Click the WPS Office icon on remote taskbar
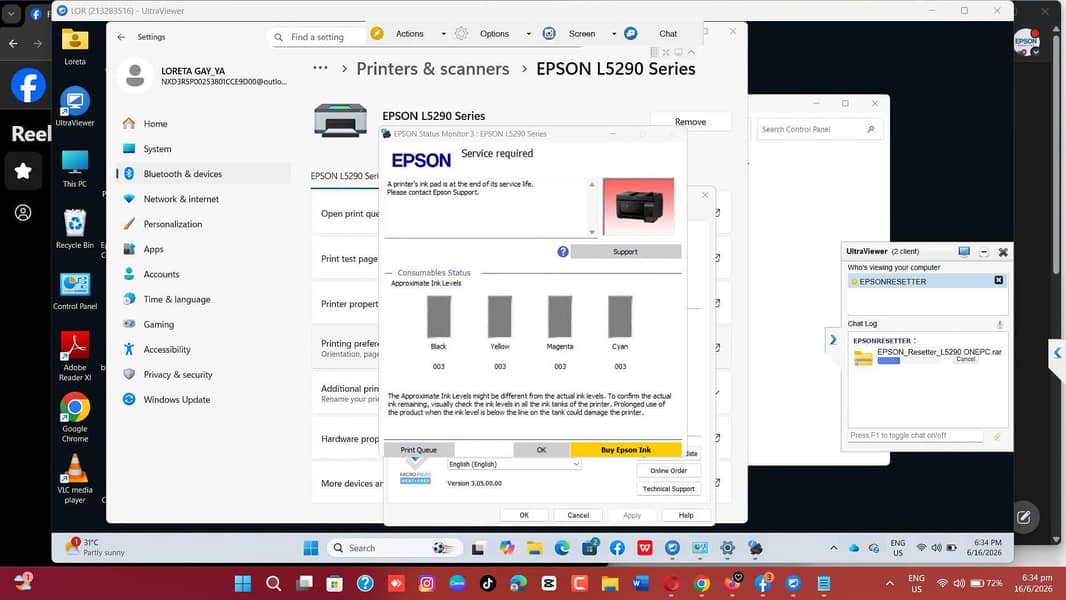 click(x=644, y=548)
